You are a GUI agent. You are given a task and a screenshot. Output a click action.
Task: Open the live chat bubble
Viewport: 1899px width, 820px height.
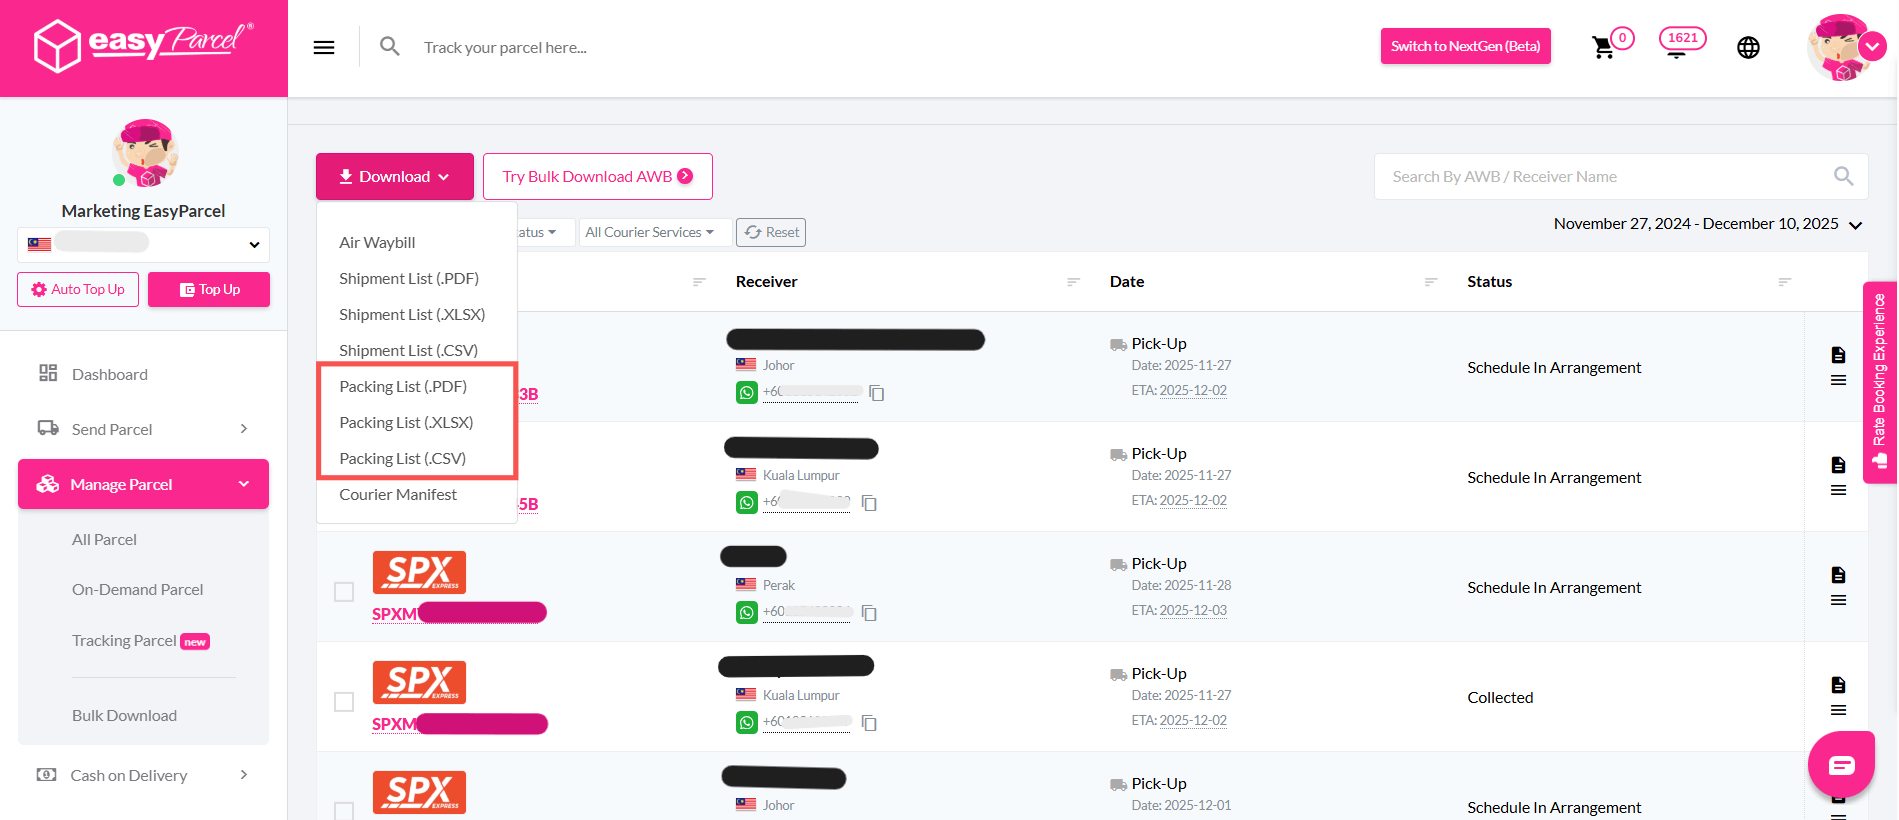click(x=1840, y=765)
